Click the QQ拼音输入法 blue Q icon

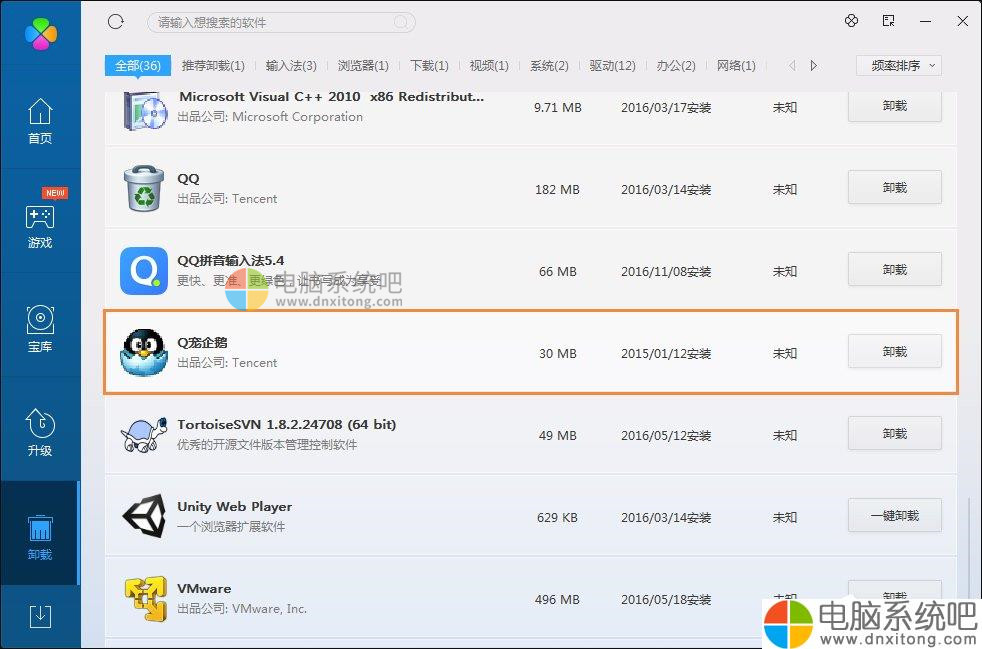click(144, 271)
